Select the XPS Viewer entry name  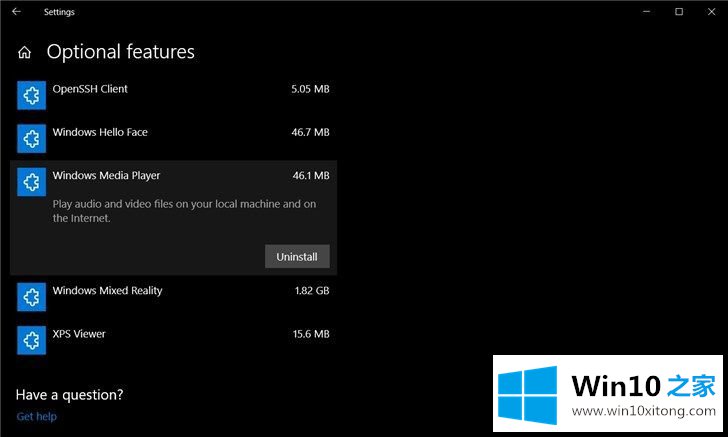tap(79, 334)
